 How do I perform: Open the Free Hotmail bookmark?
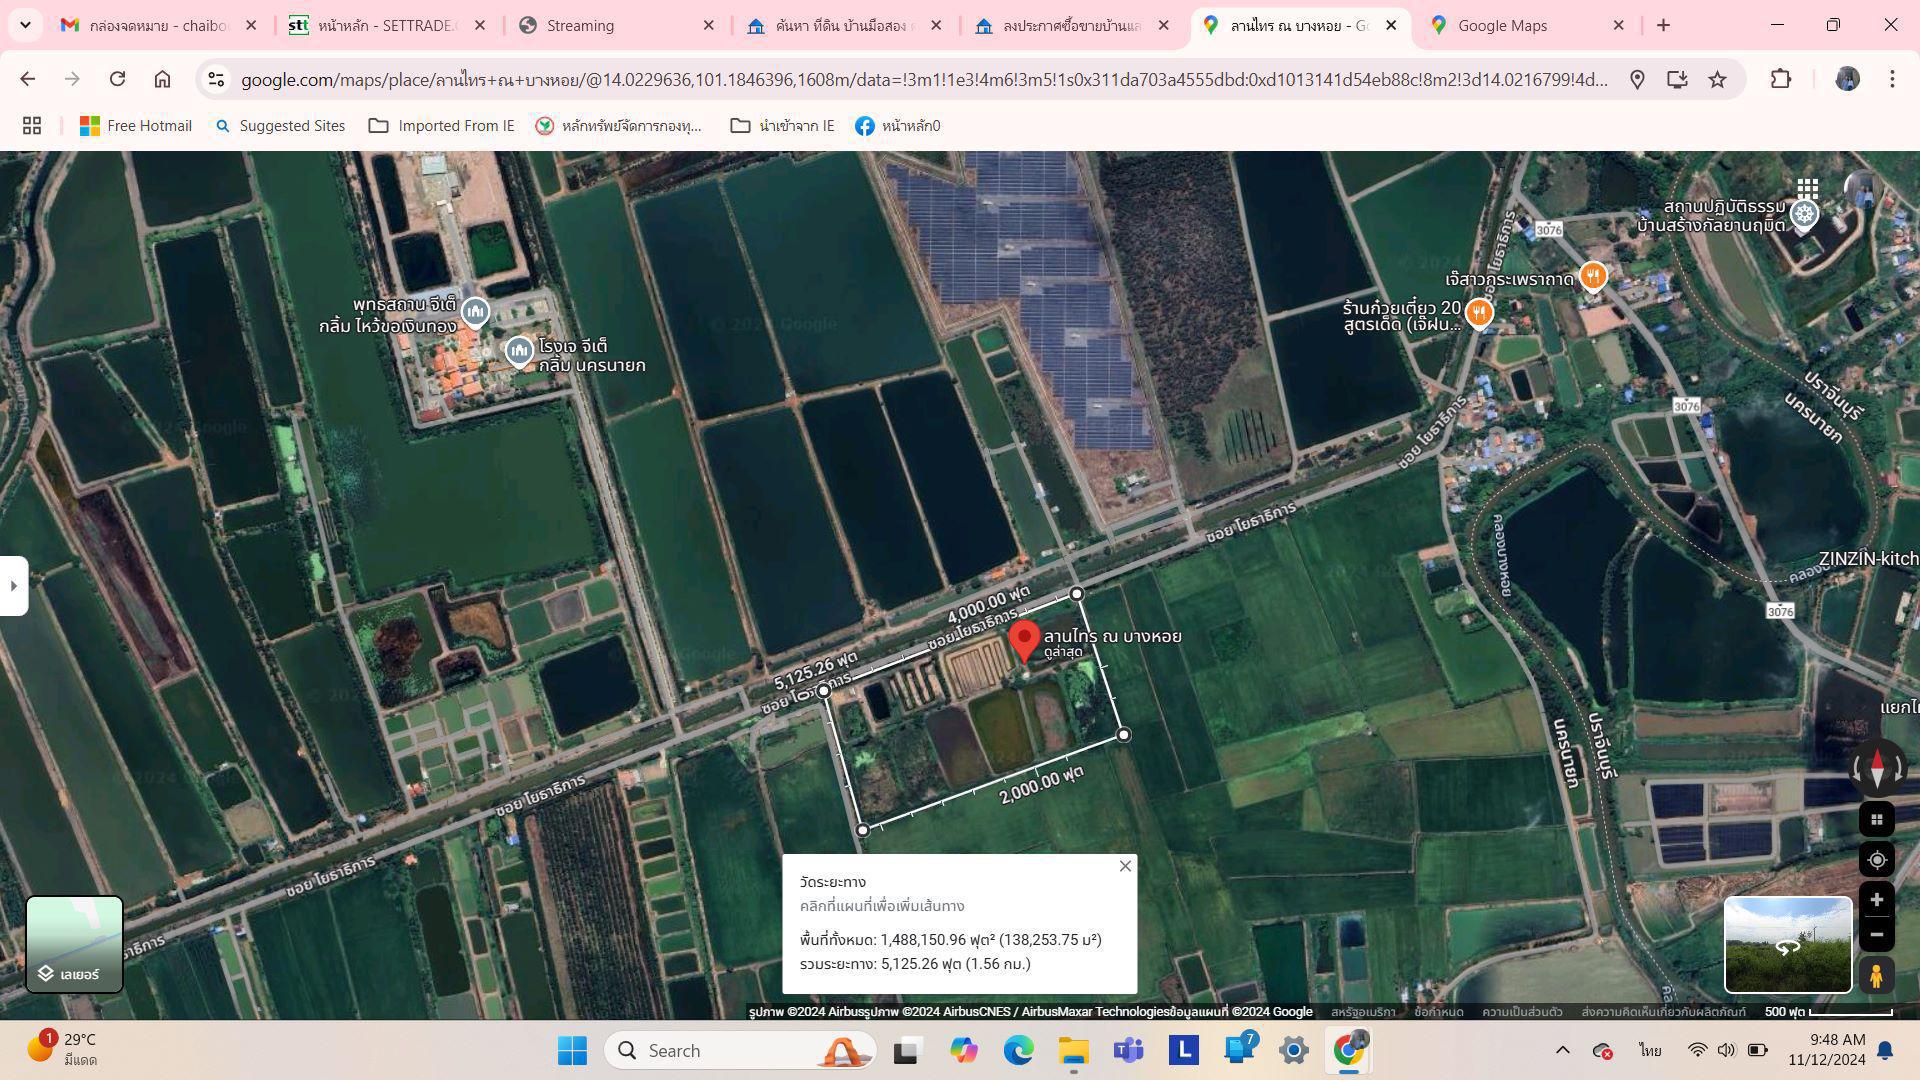click(136, 126)
